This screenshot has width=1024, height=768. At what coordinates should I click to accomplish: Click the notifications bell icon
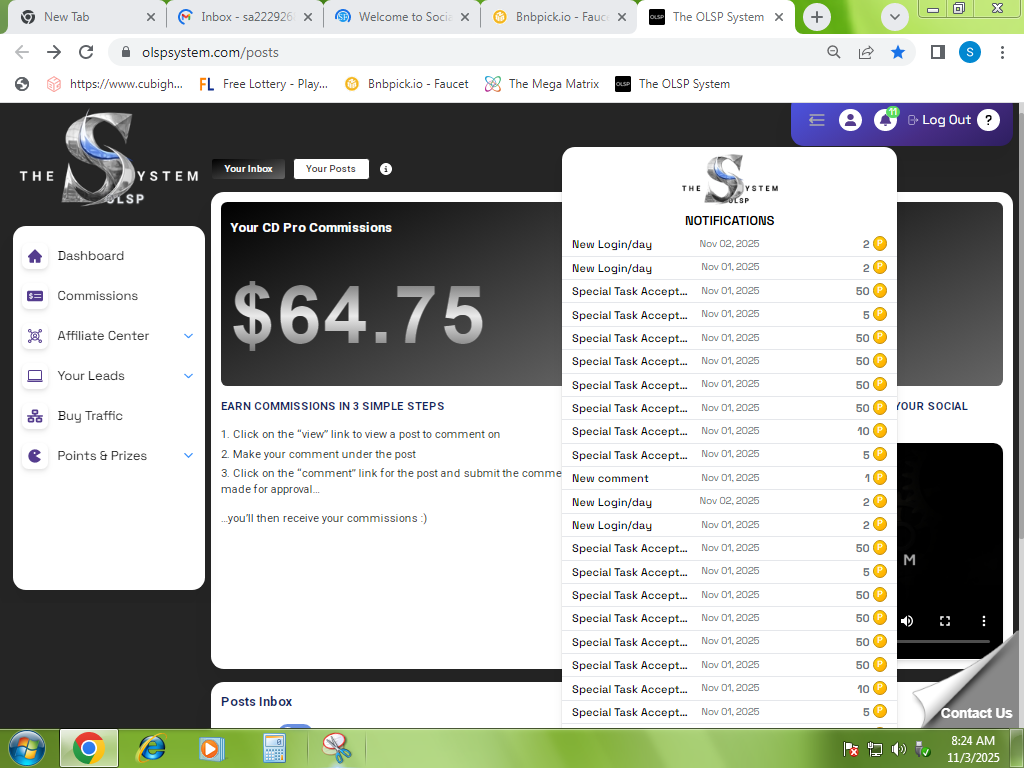click(884, 121)
